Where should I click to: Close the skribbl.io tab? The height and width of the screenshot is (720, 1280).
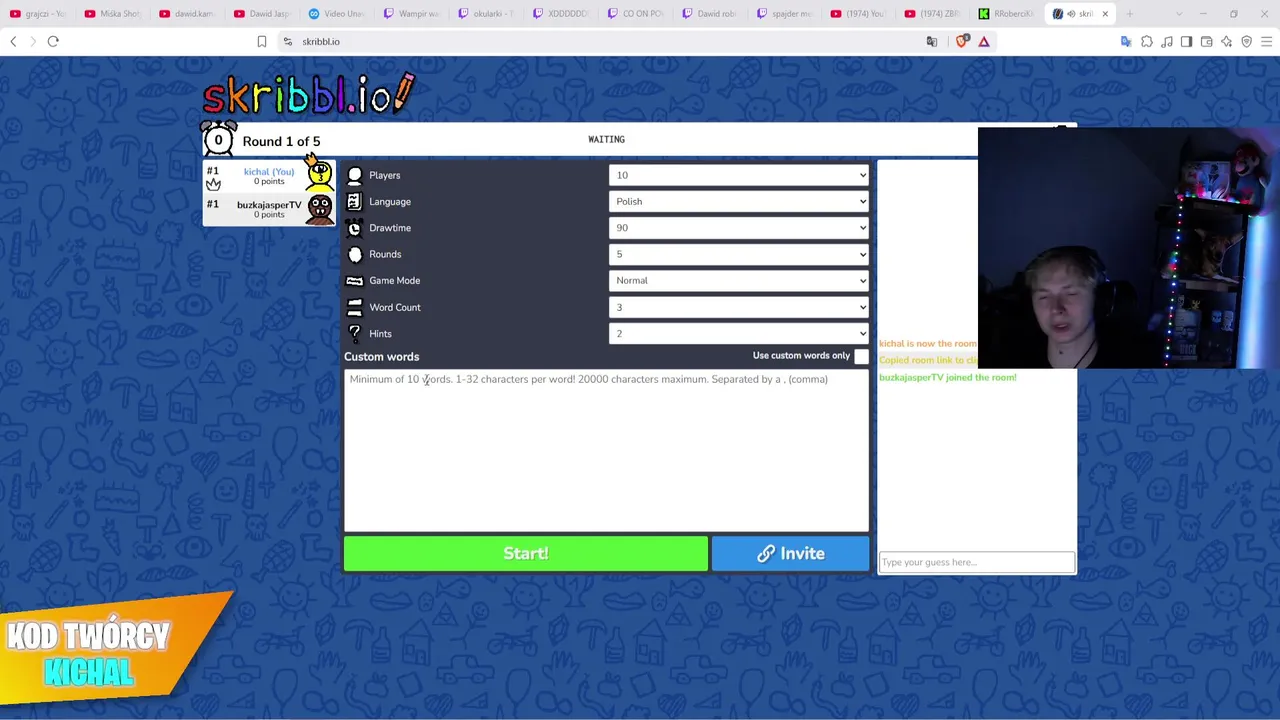tap(1105, 14)
